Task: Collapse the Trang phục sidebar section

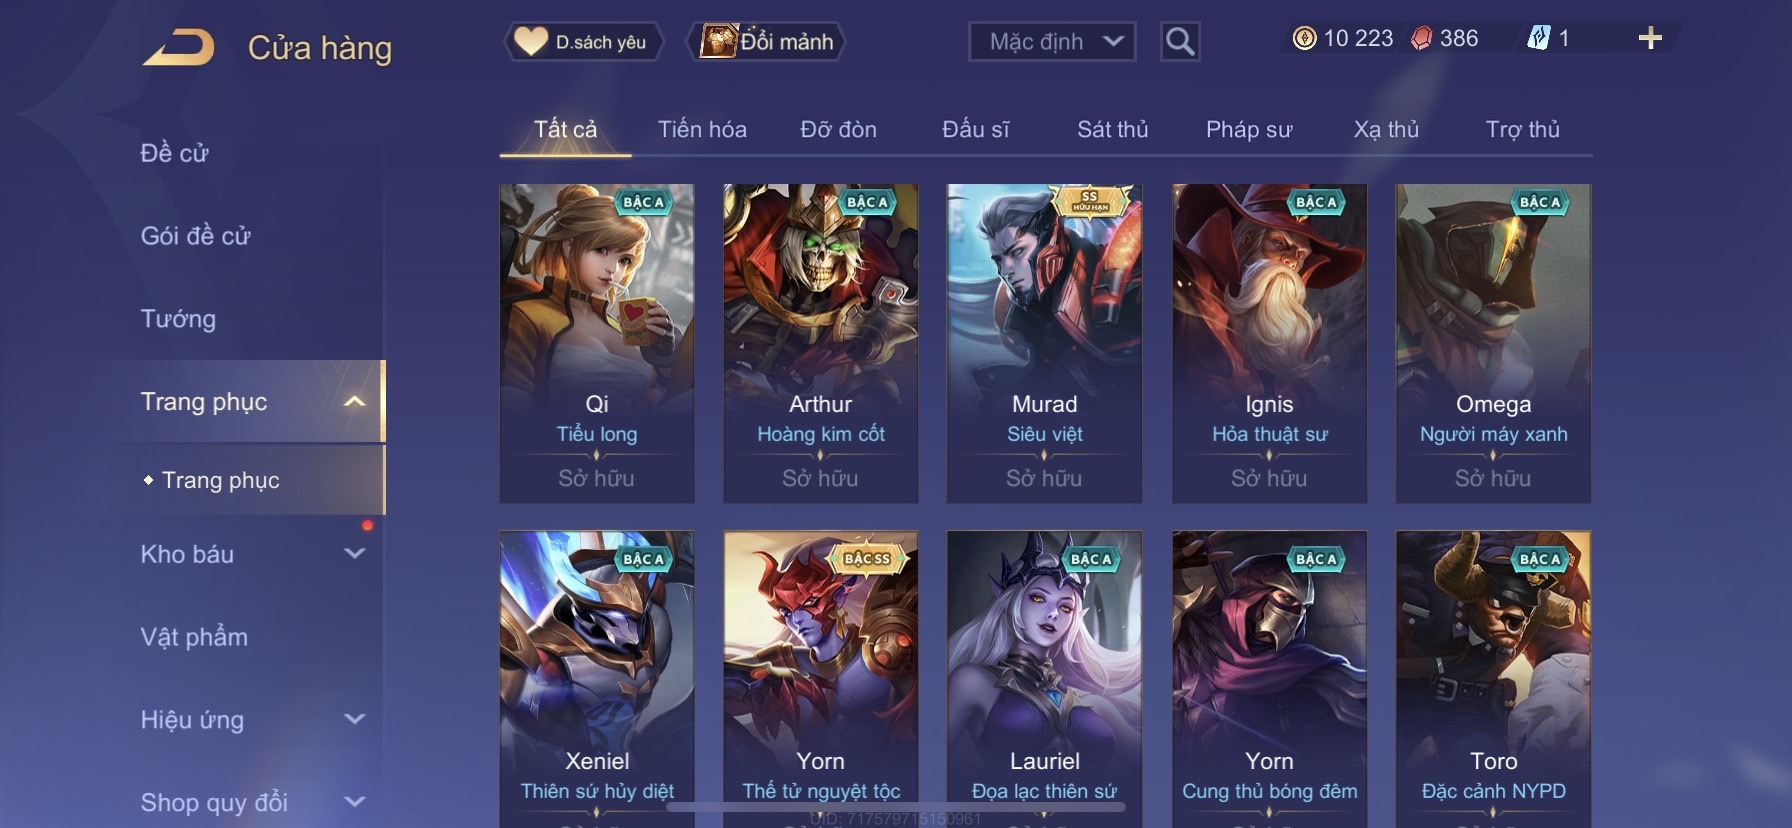Action: (354, 401)
